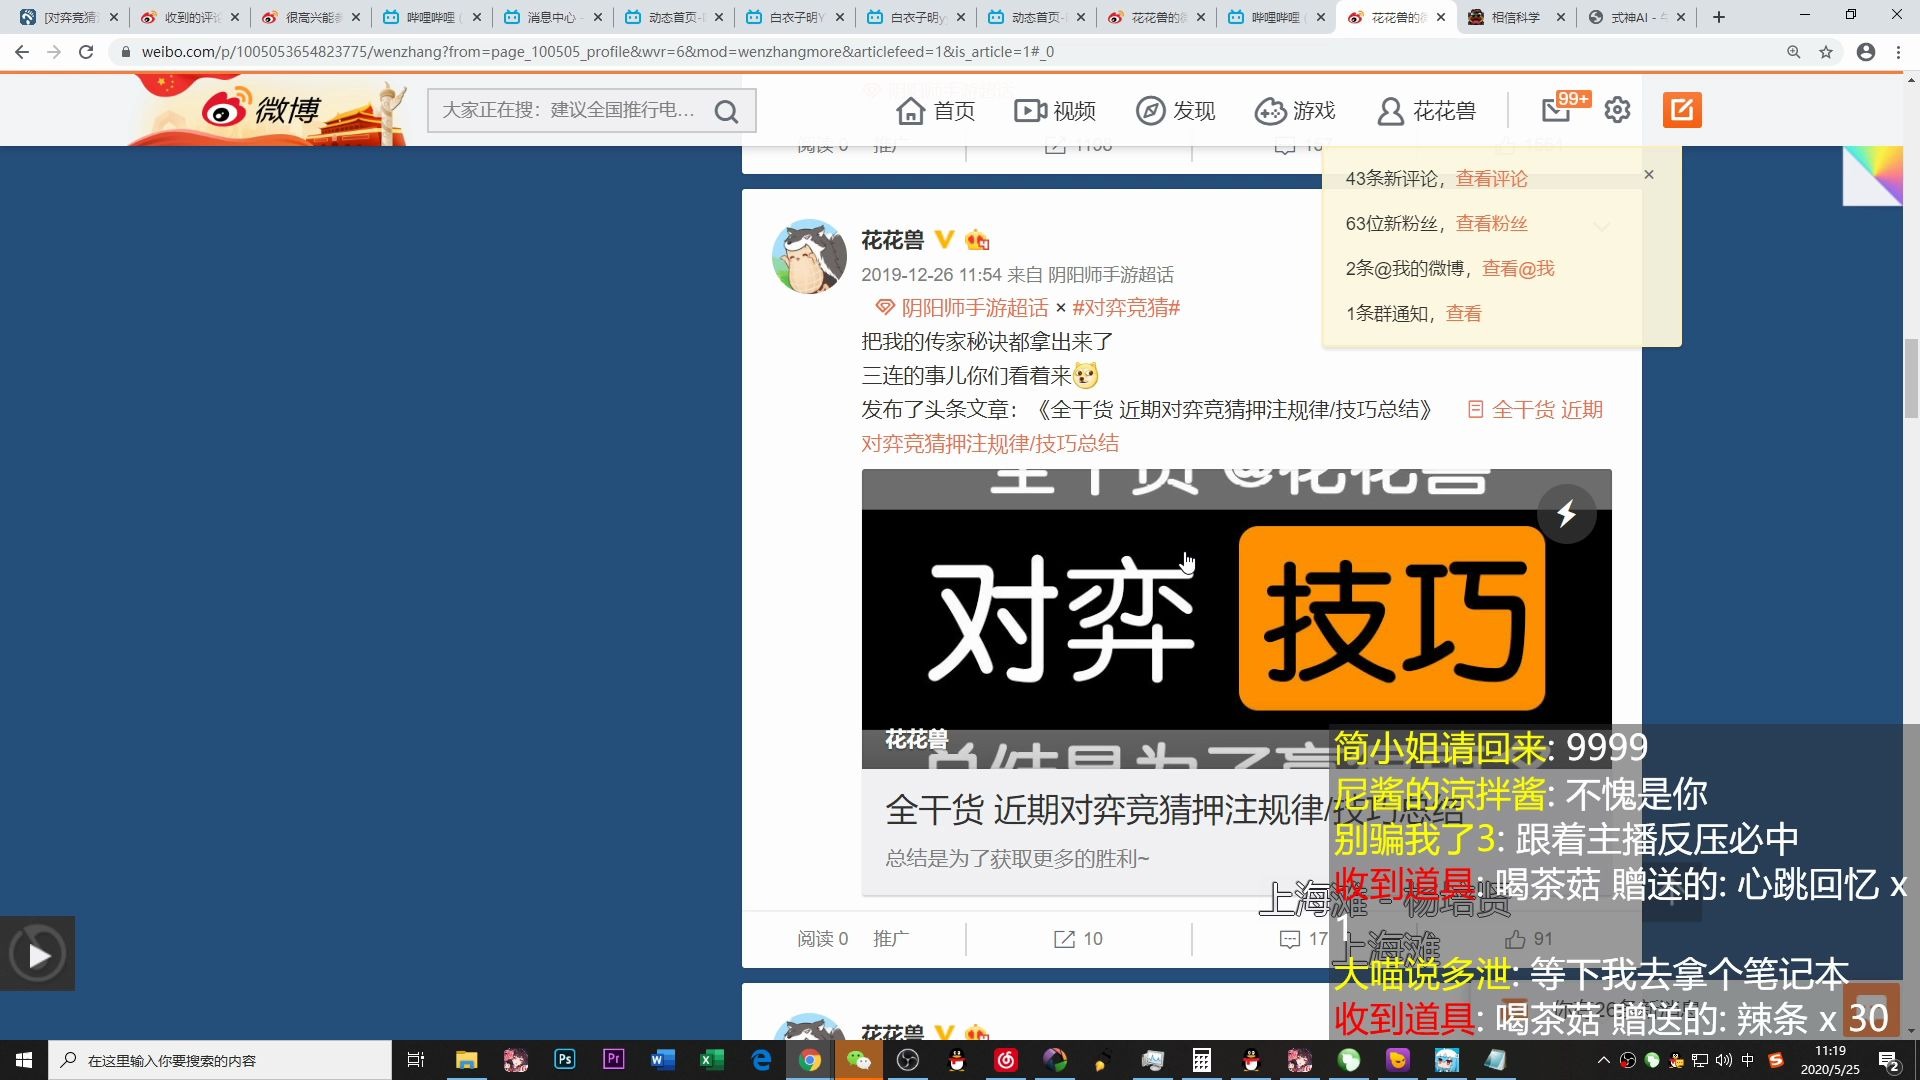Open a new browser tab with plus button
Screen dimensions: 1920x1080
point(1719,17)
